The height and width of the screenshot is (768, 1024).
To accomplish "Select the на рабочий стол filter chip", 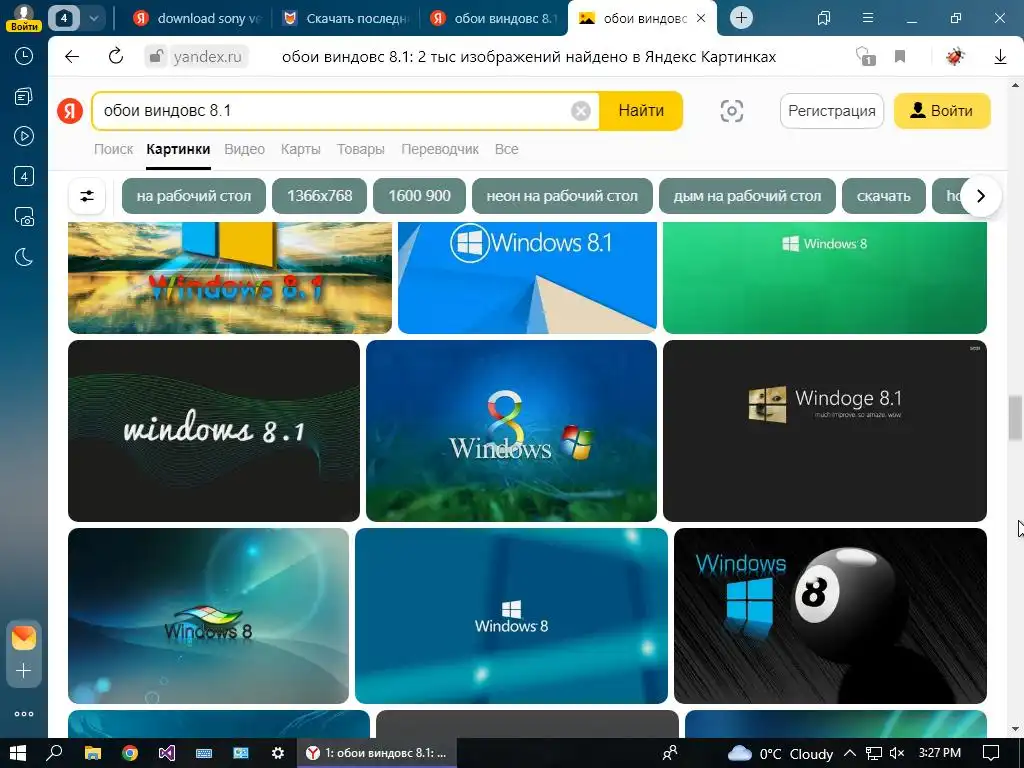I will tap(194, 196).
